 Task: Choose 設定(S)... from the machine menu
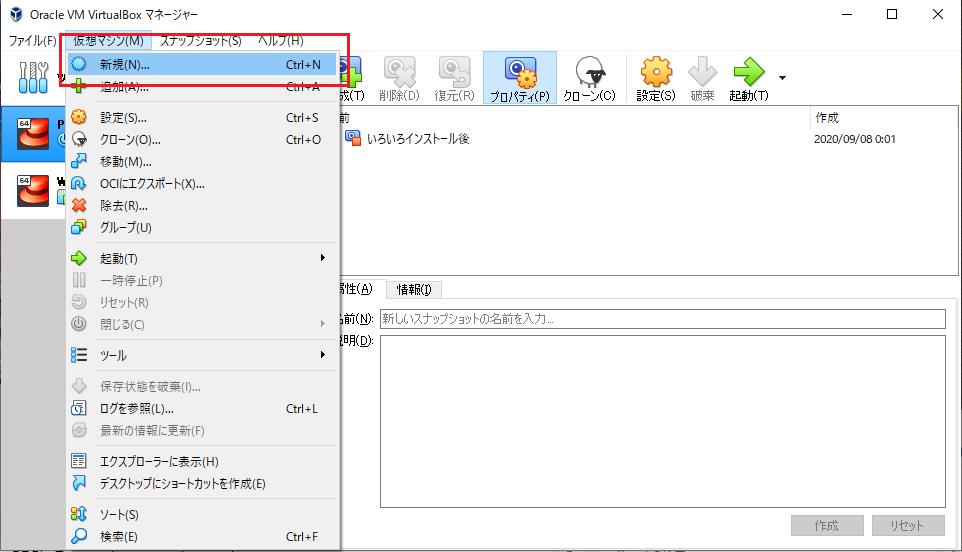202,118
